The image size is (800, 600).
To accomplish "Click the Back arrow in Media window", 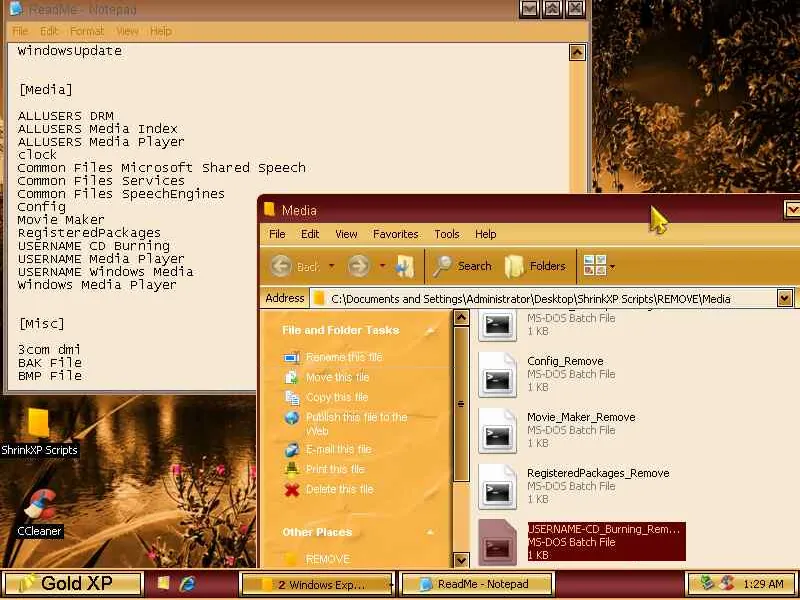I will (x=281, y=266).
